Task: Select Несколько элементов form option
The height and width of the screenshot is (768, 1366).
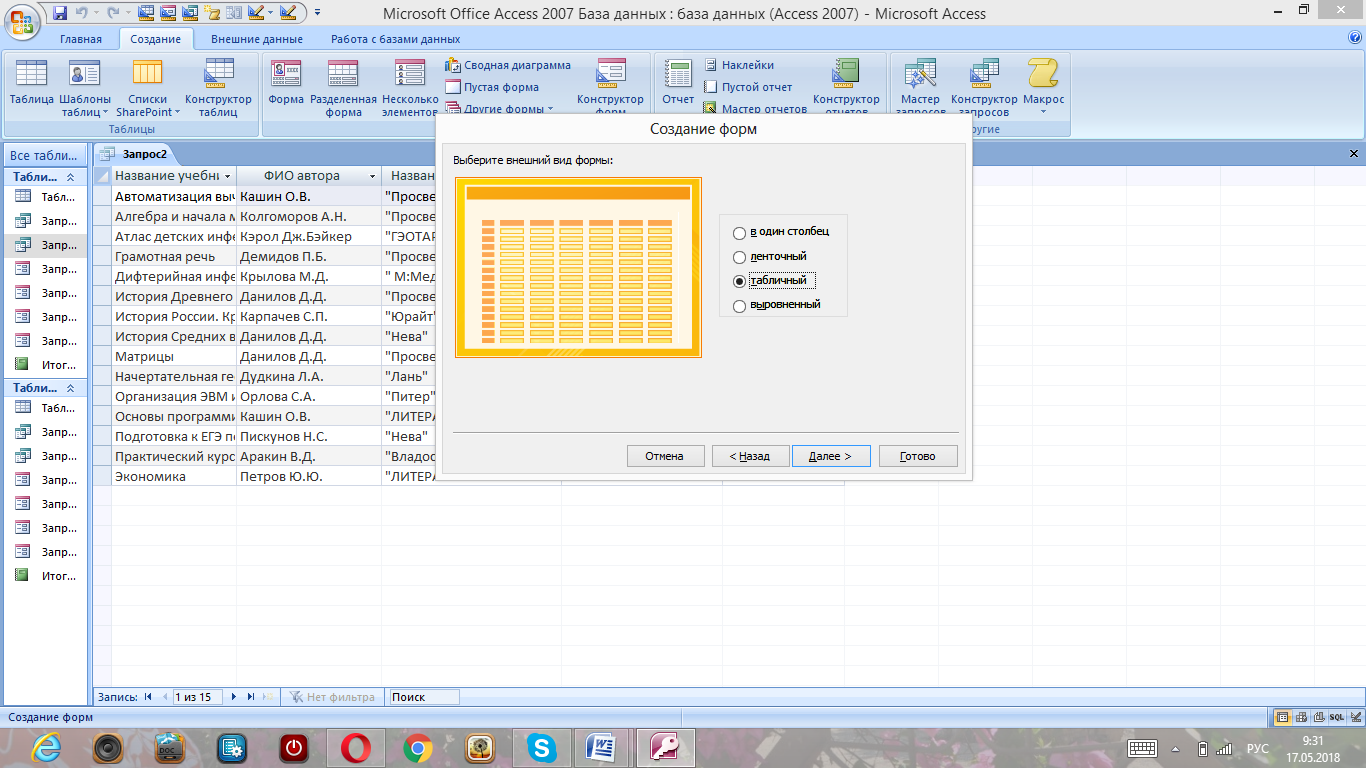Action: coord(409,88)
